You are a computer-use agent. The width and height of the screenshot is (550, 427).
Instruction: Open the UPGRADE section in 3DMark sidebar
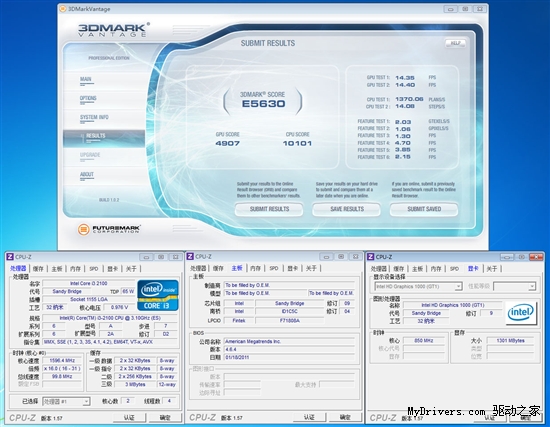[x=90, y=155]
